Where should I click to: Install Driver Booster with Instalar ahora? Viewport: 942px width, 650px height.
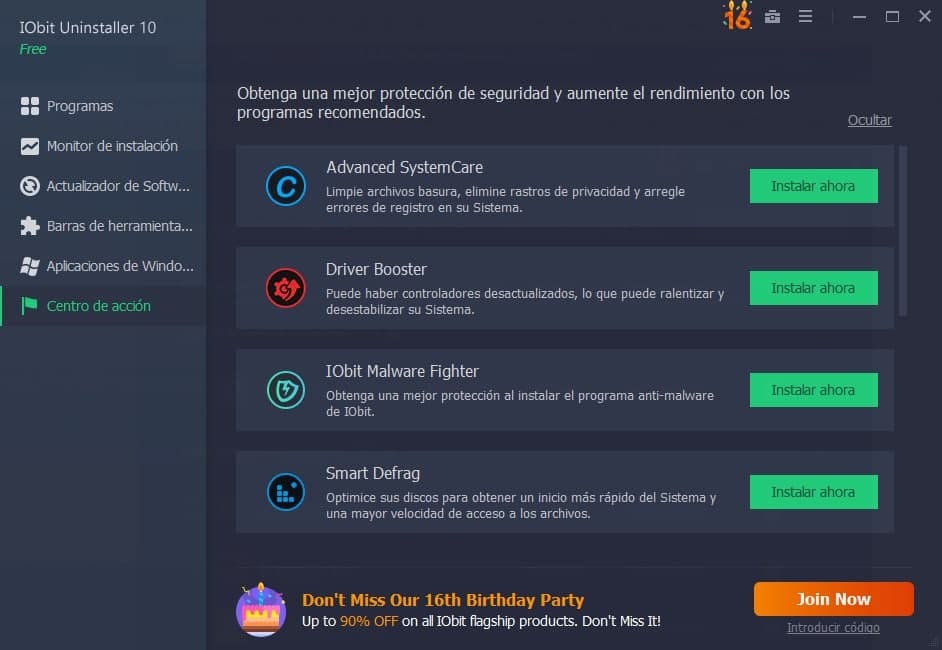[813, 288]
